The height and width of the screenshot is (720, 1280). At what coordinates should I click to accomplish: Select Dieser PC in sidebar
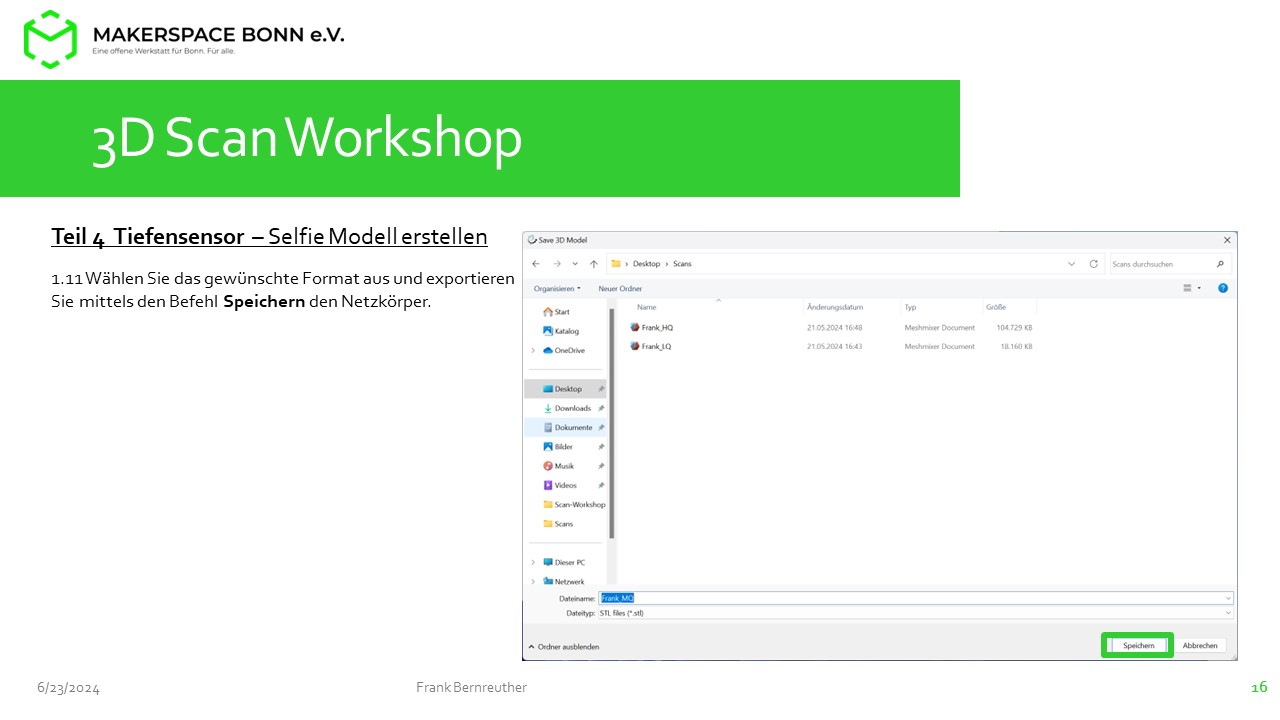564,562
